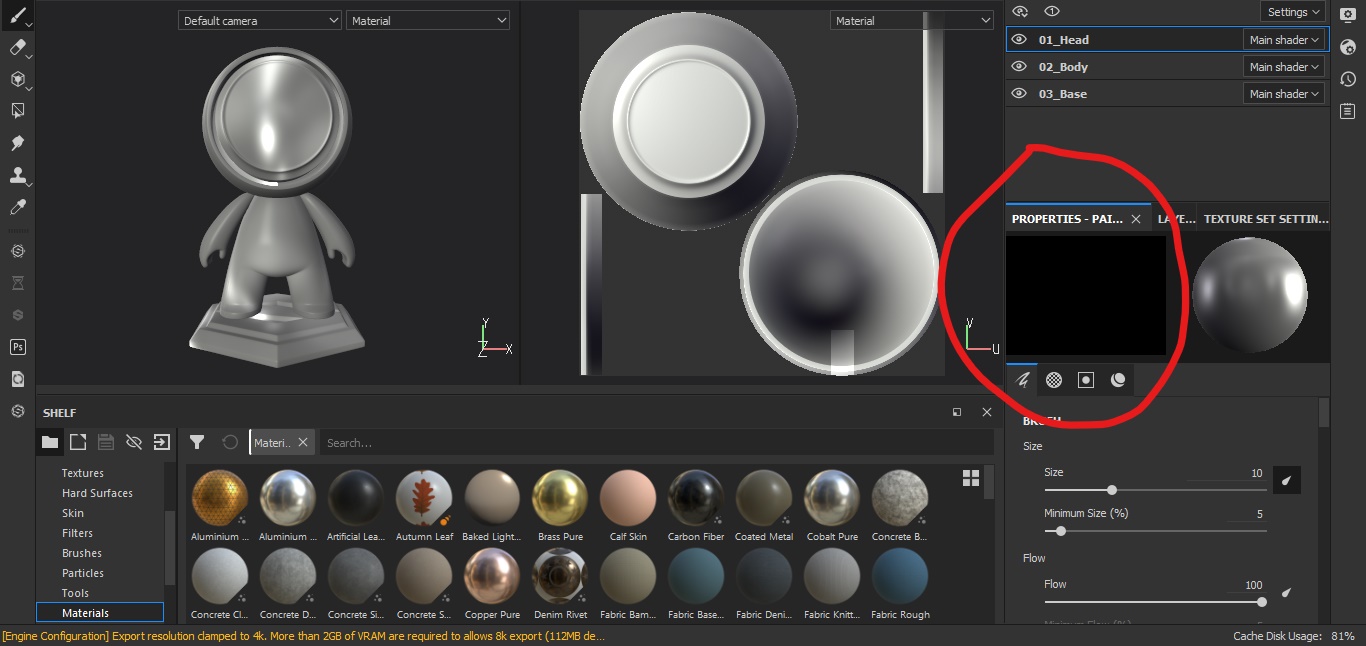Open the History panel clock icon
1366x646 pixels.
click(x=1347, y=79)
